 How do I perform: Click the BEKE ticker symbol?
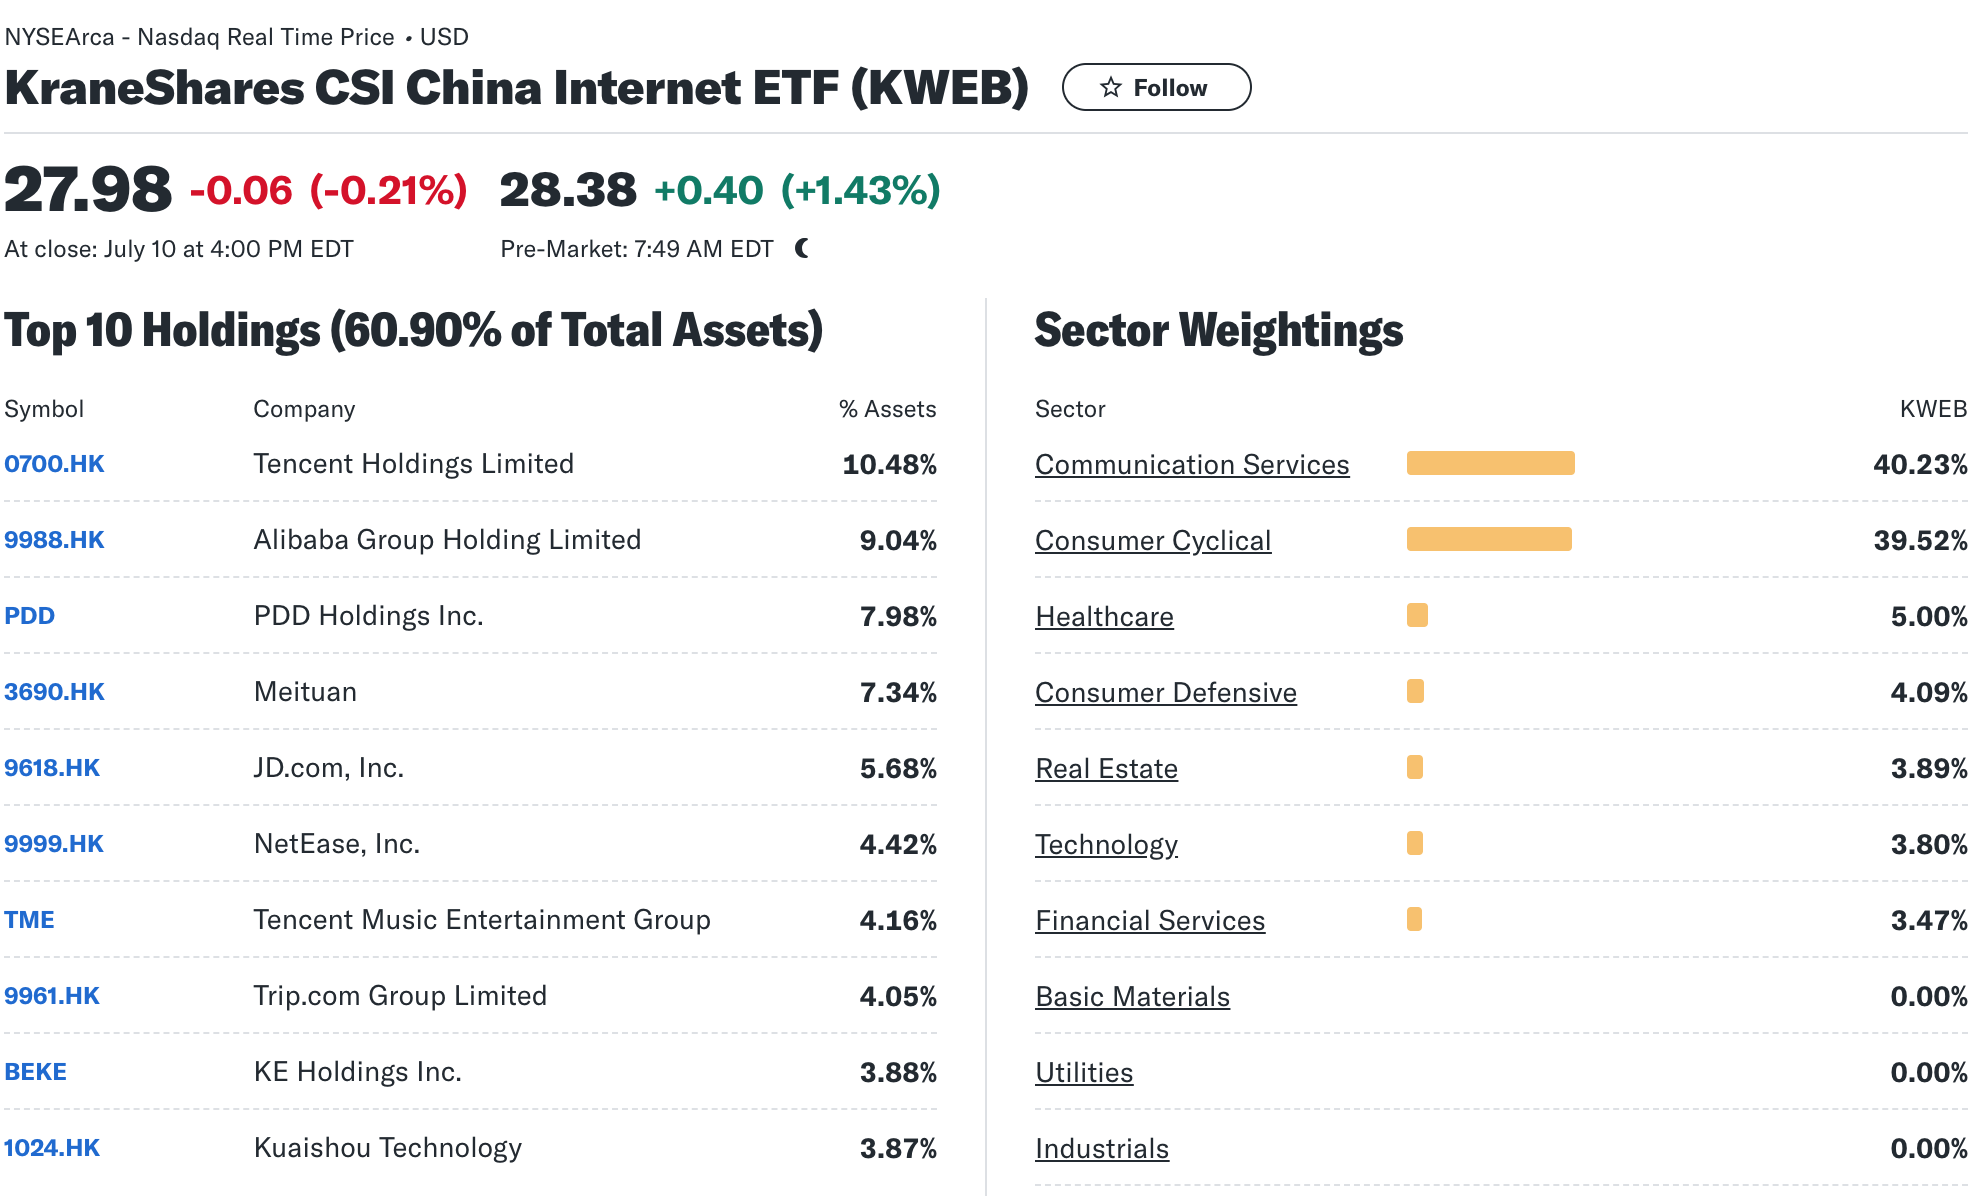click(x=36, y=1072)
